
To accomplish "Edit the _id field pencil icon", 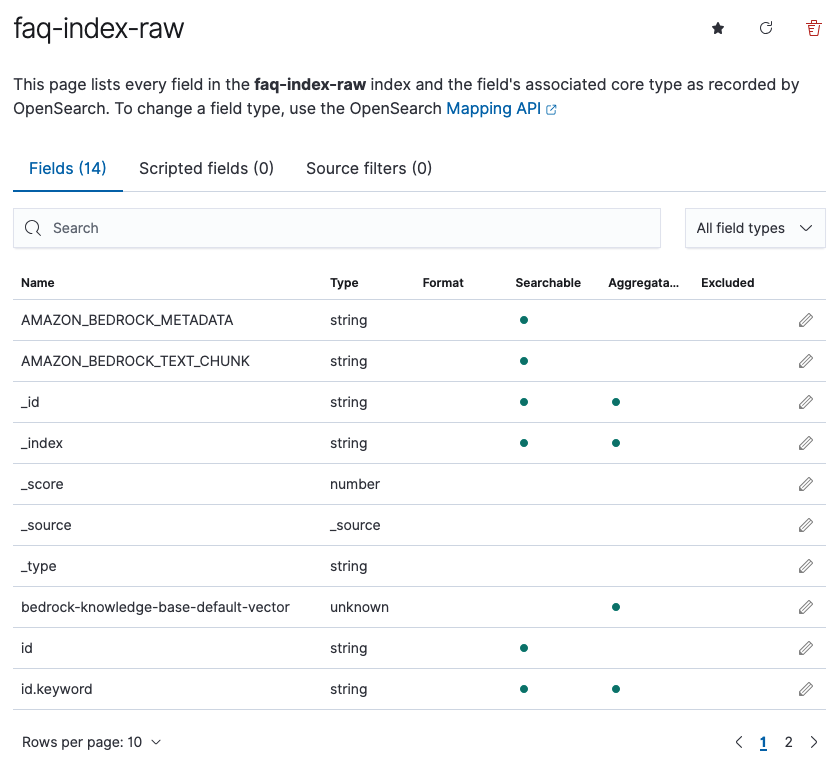I will (806, 402).
